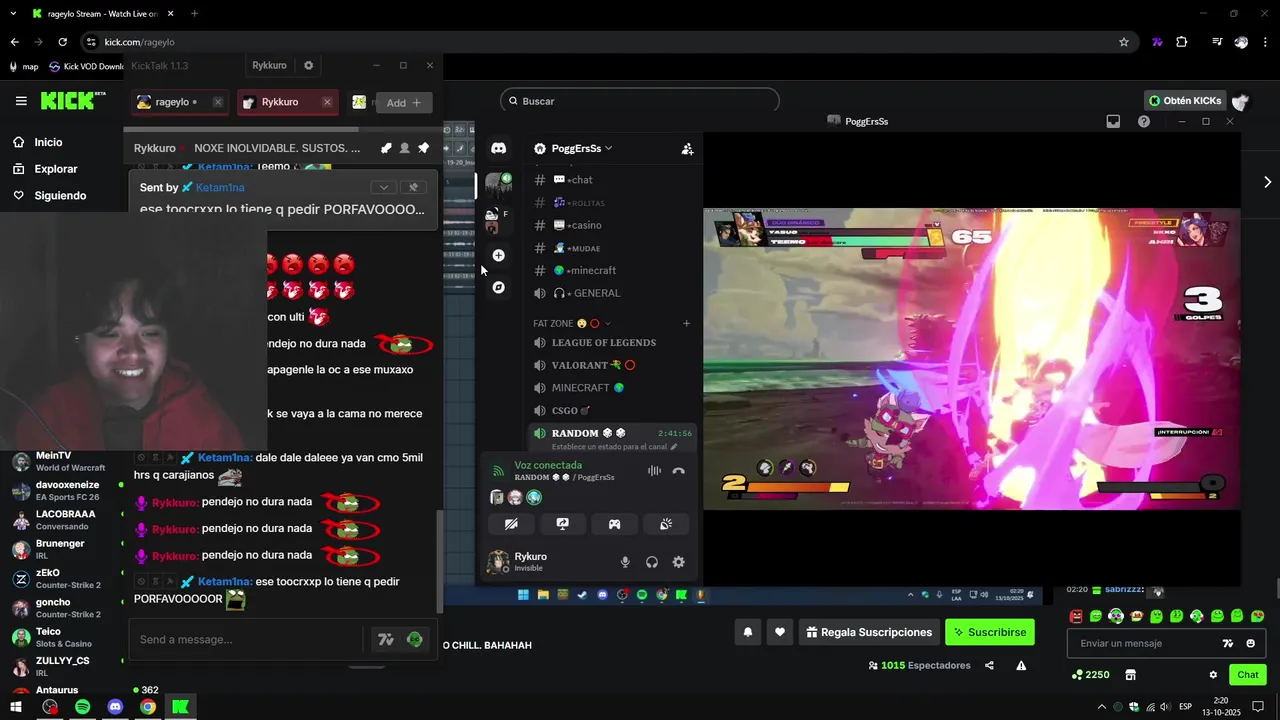Open soundboard in Discord voice panel
Screen dimensions: 1280x720
click(x=666, y=524)
